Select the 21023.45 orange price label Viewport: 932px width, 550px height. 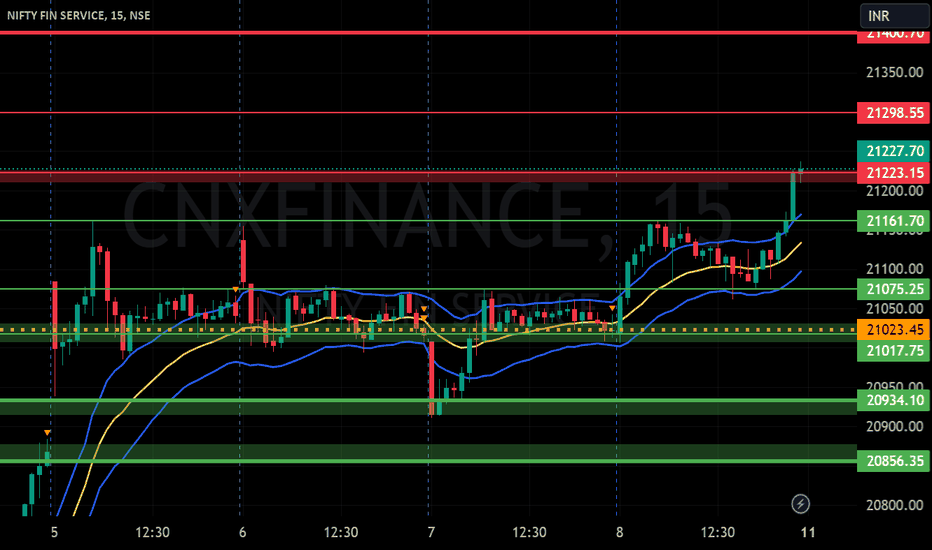coord(893,329)
